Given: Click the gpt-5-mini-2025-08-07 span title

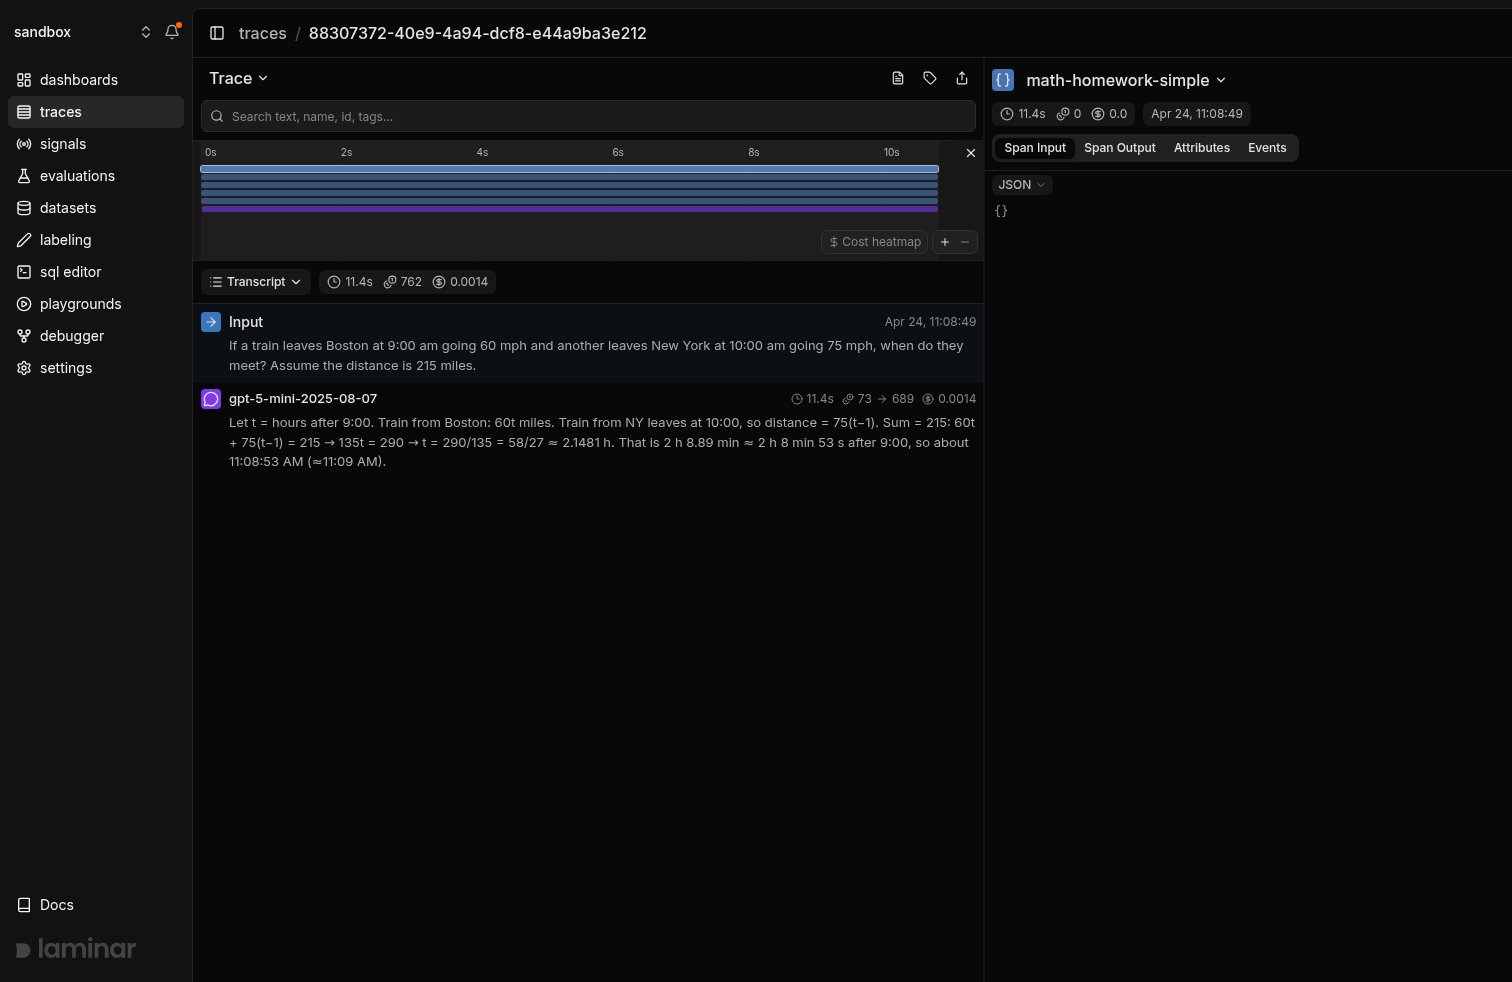Looking at the screenshot, I should pyautogui.click(x=303, y=399).
